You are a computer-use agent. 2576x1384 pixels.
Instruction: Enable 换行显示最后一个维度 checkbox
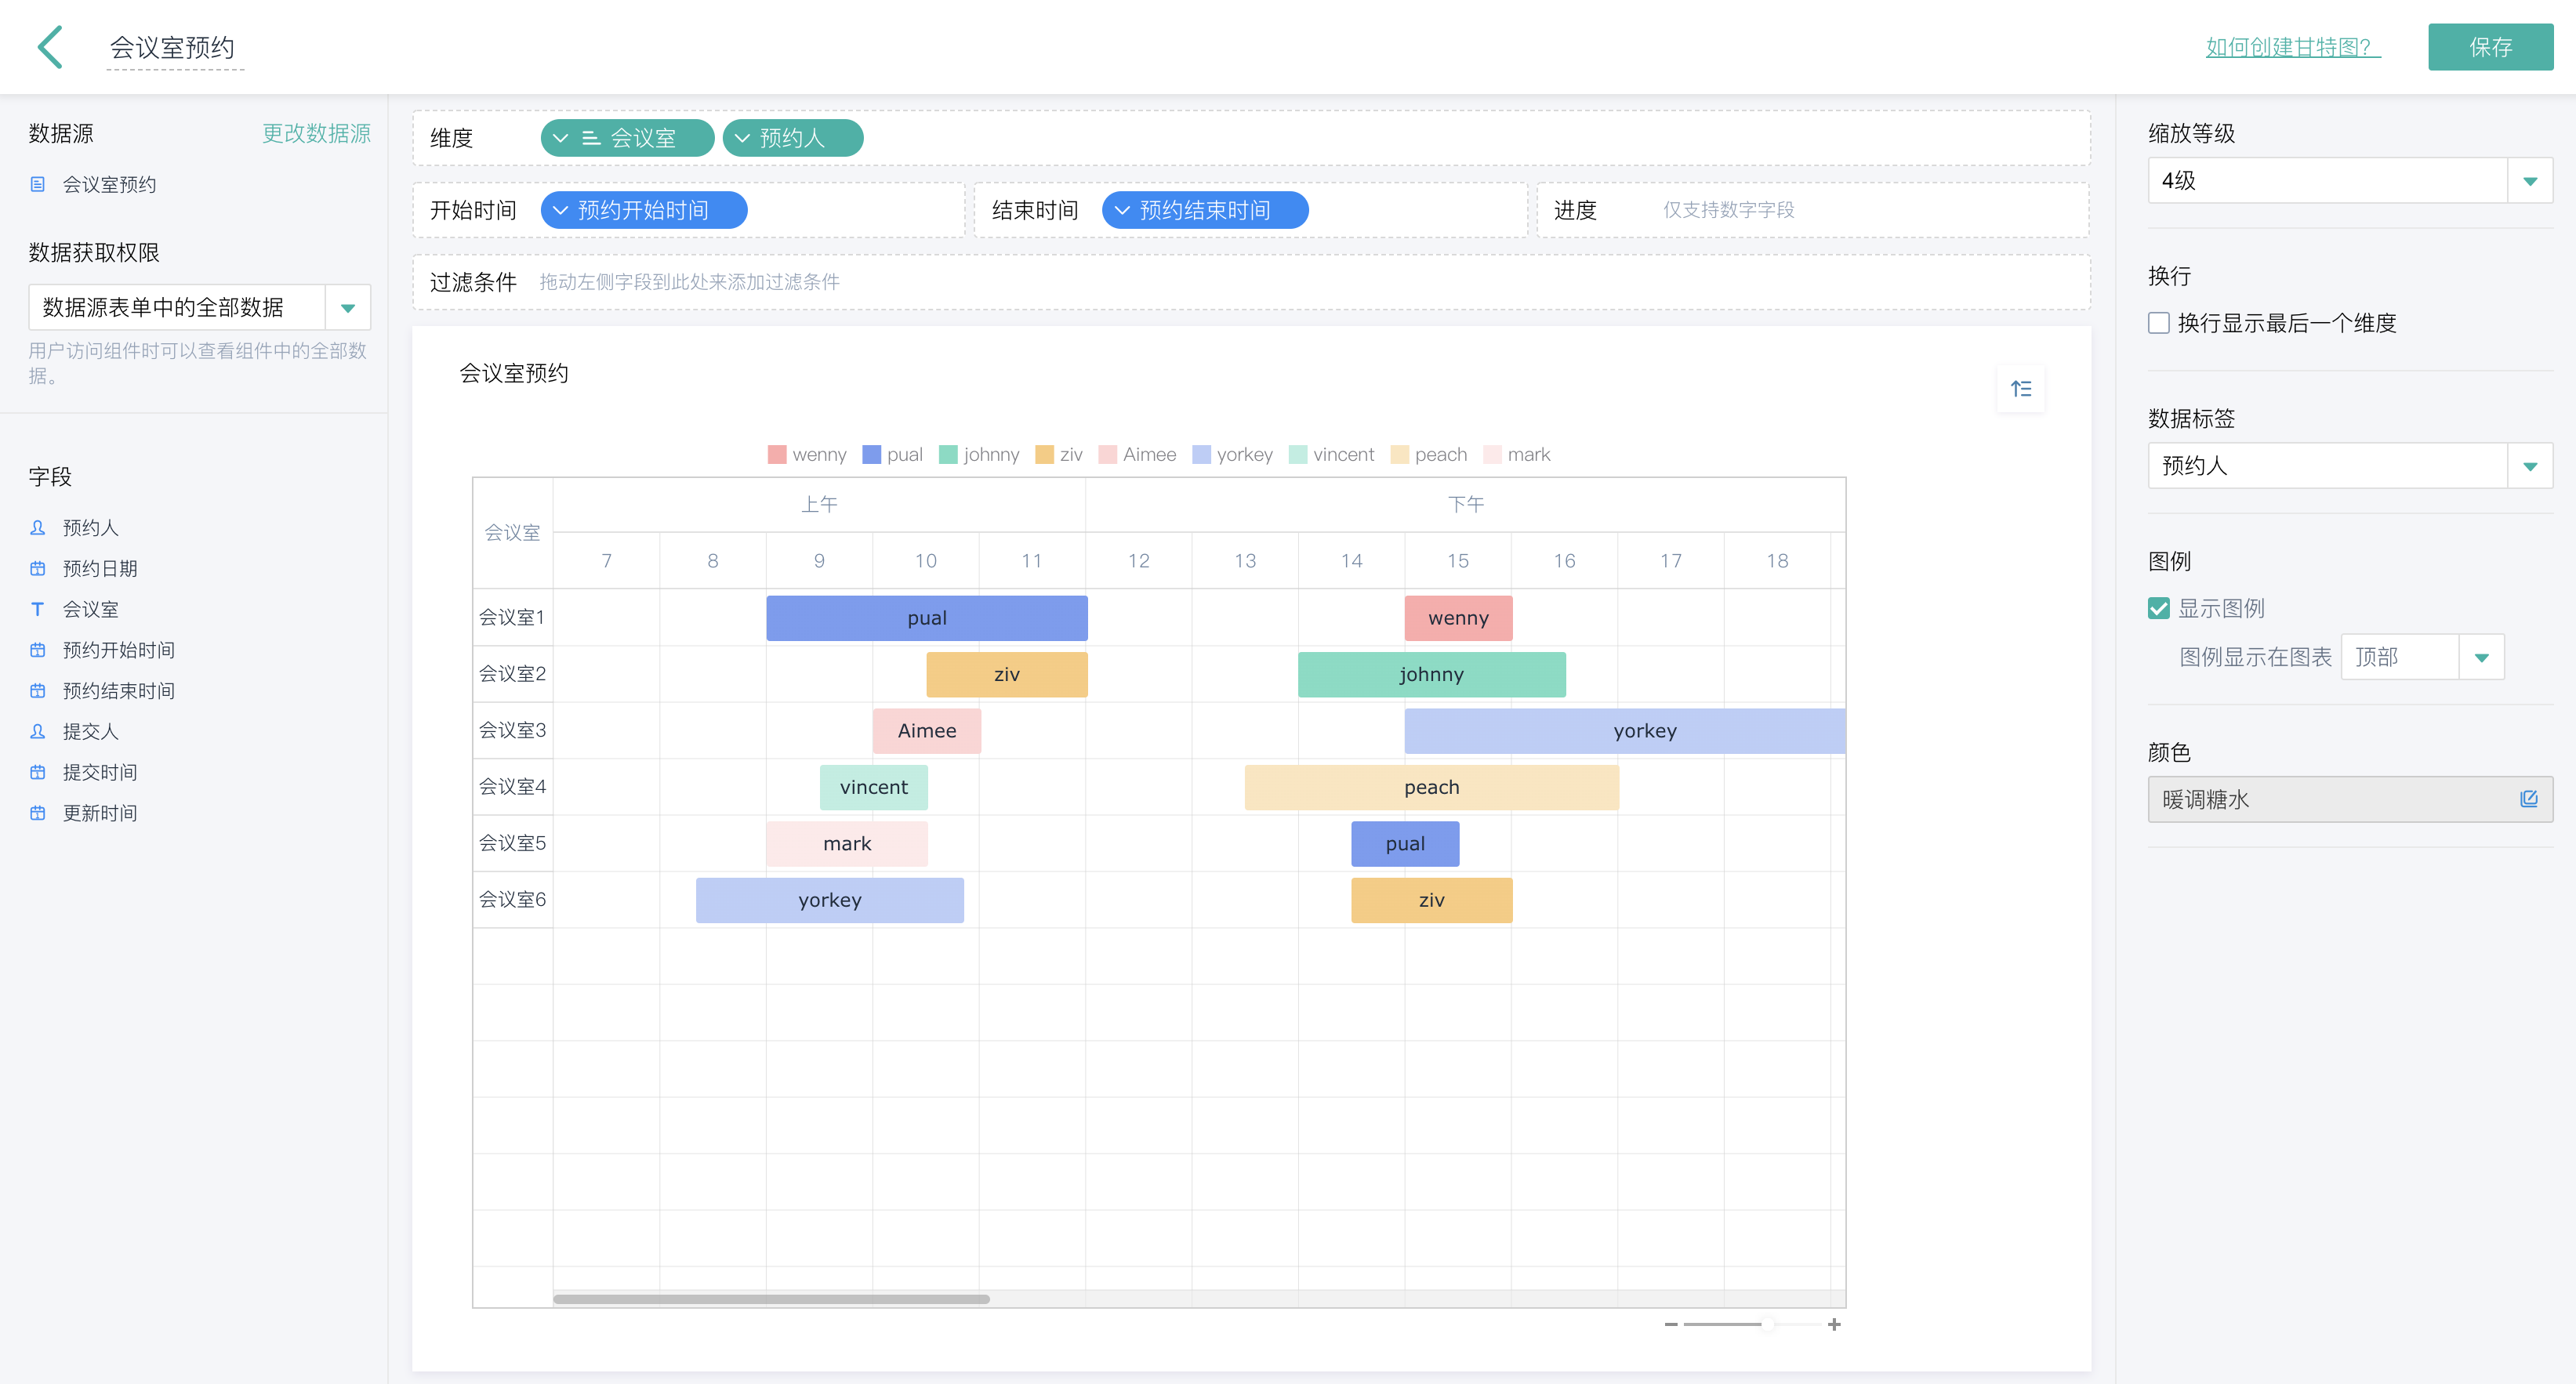pyautogui.click(x=2159, y=323)
